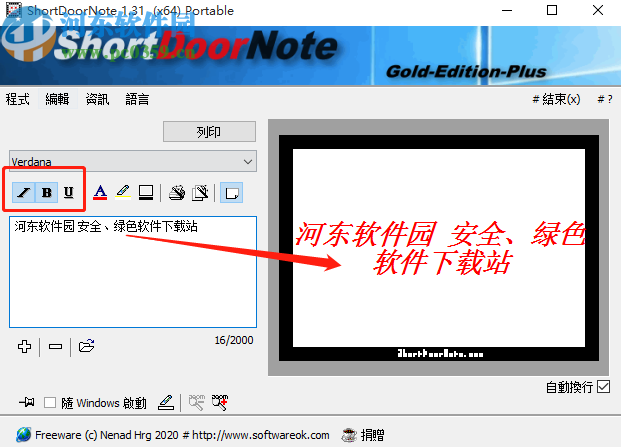Maximize the ShortDoorNote window
The height and width of the screenshot is (447, 621).
point(552,10)
